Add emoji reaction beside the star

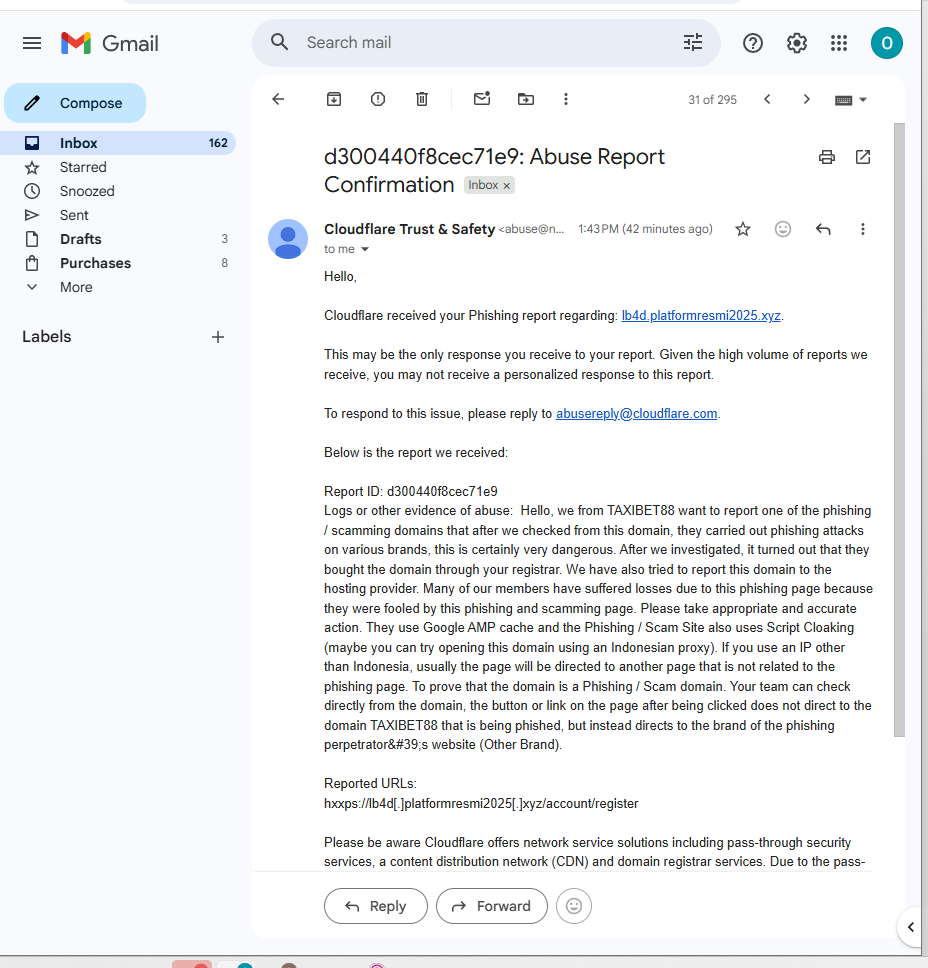(783, 230)
